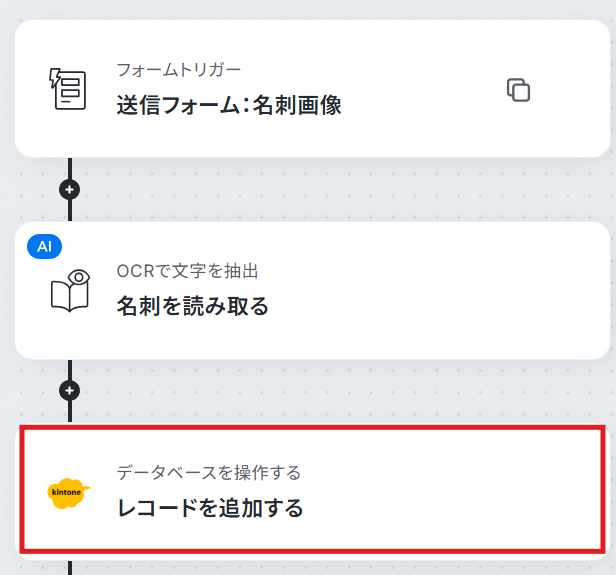Click the blue AI badge
This screenshot has height=575, width=616.
point(44,247)
